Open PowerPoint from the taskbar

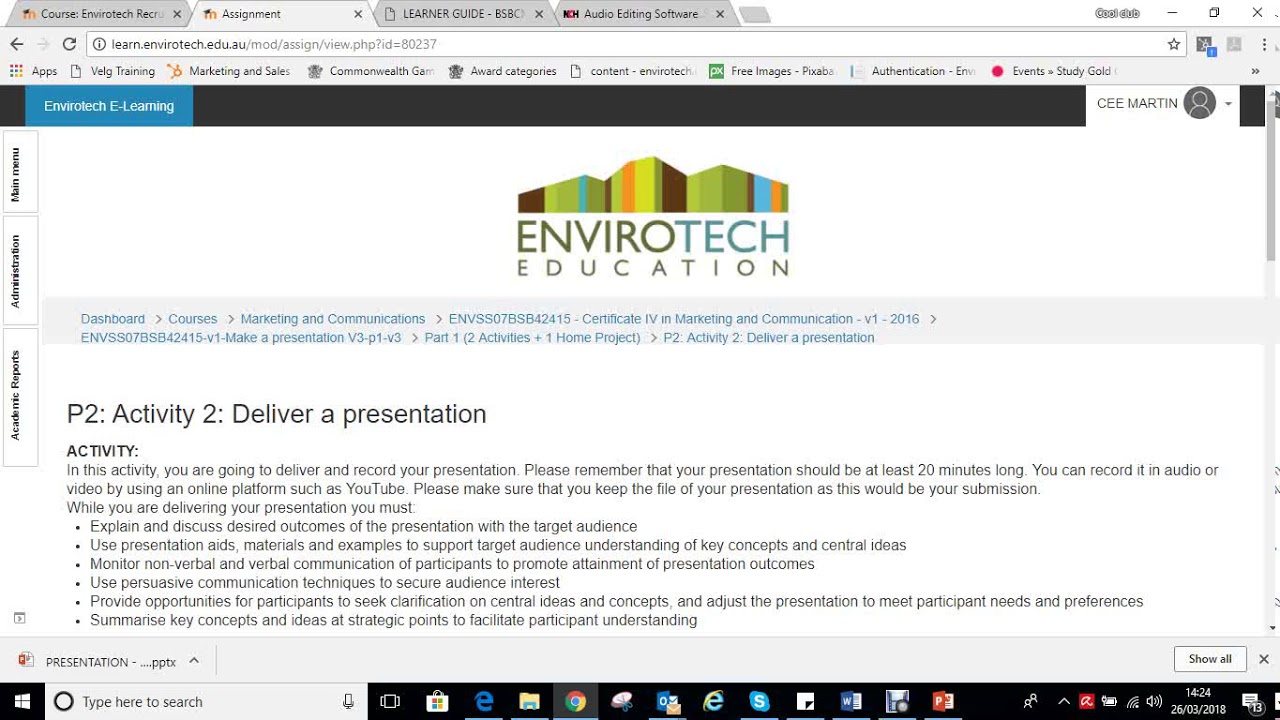pyautogui.click(x=943, y=701)
